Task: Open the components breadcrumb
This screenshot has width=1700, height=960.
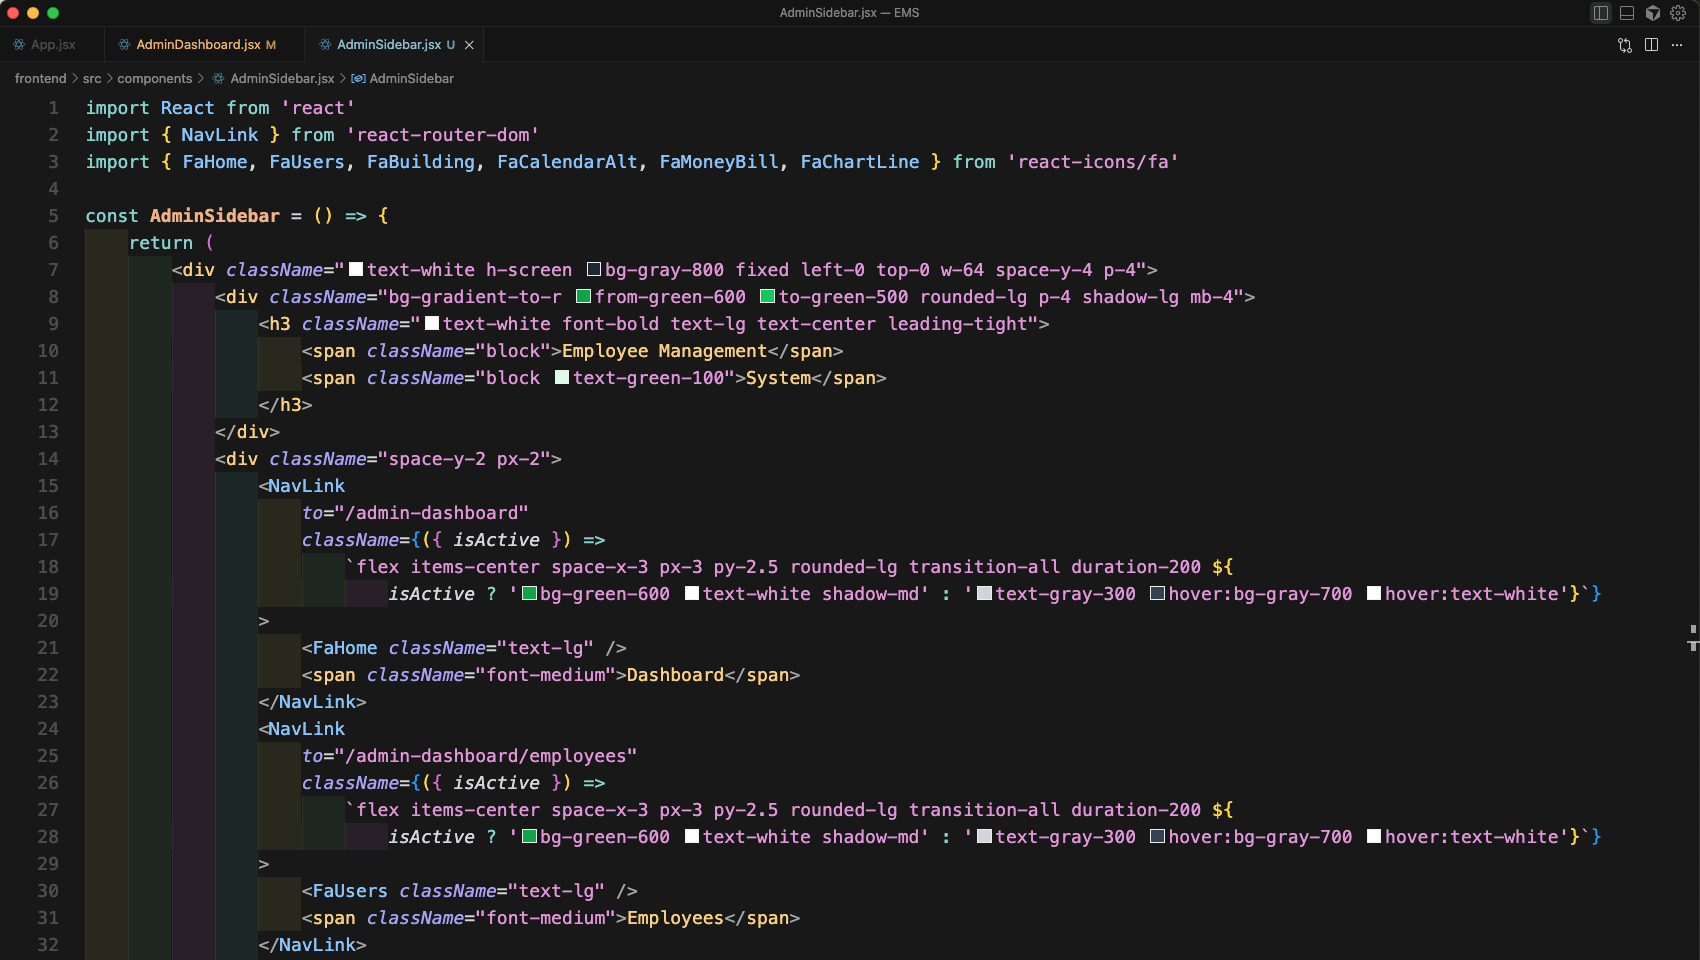Action: click(155, 78)
